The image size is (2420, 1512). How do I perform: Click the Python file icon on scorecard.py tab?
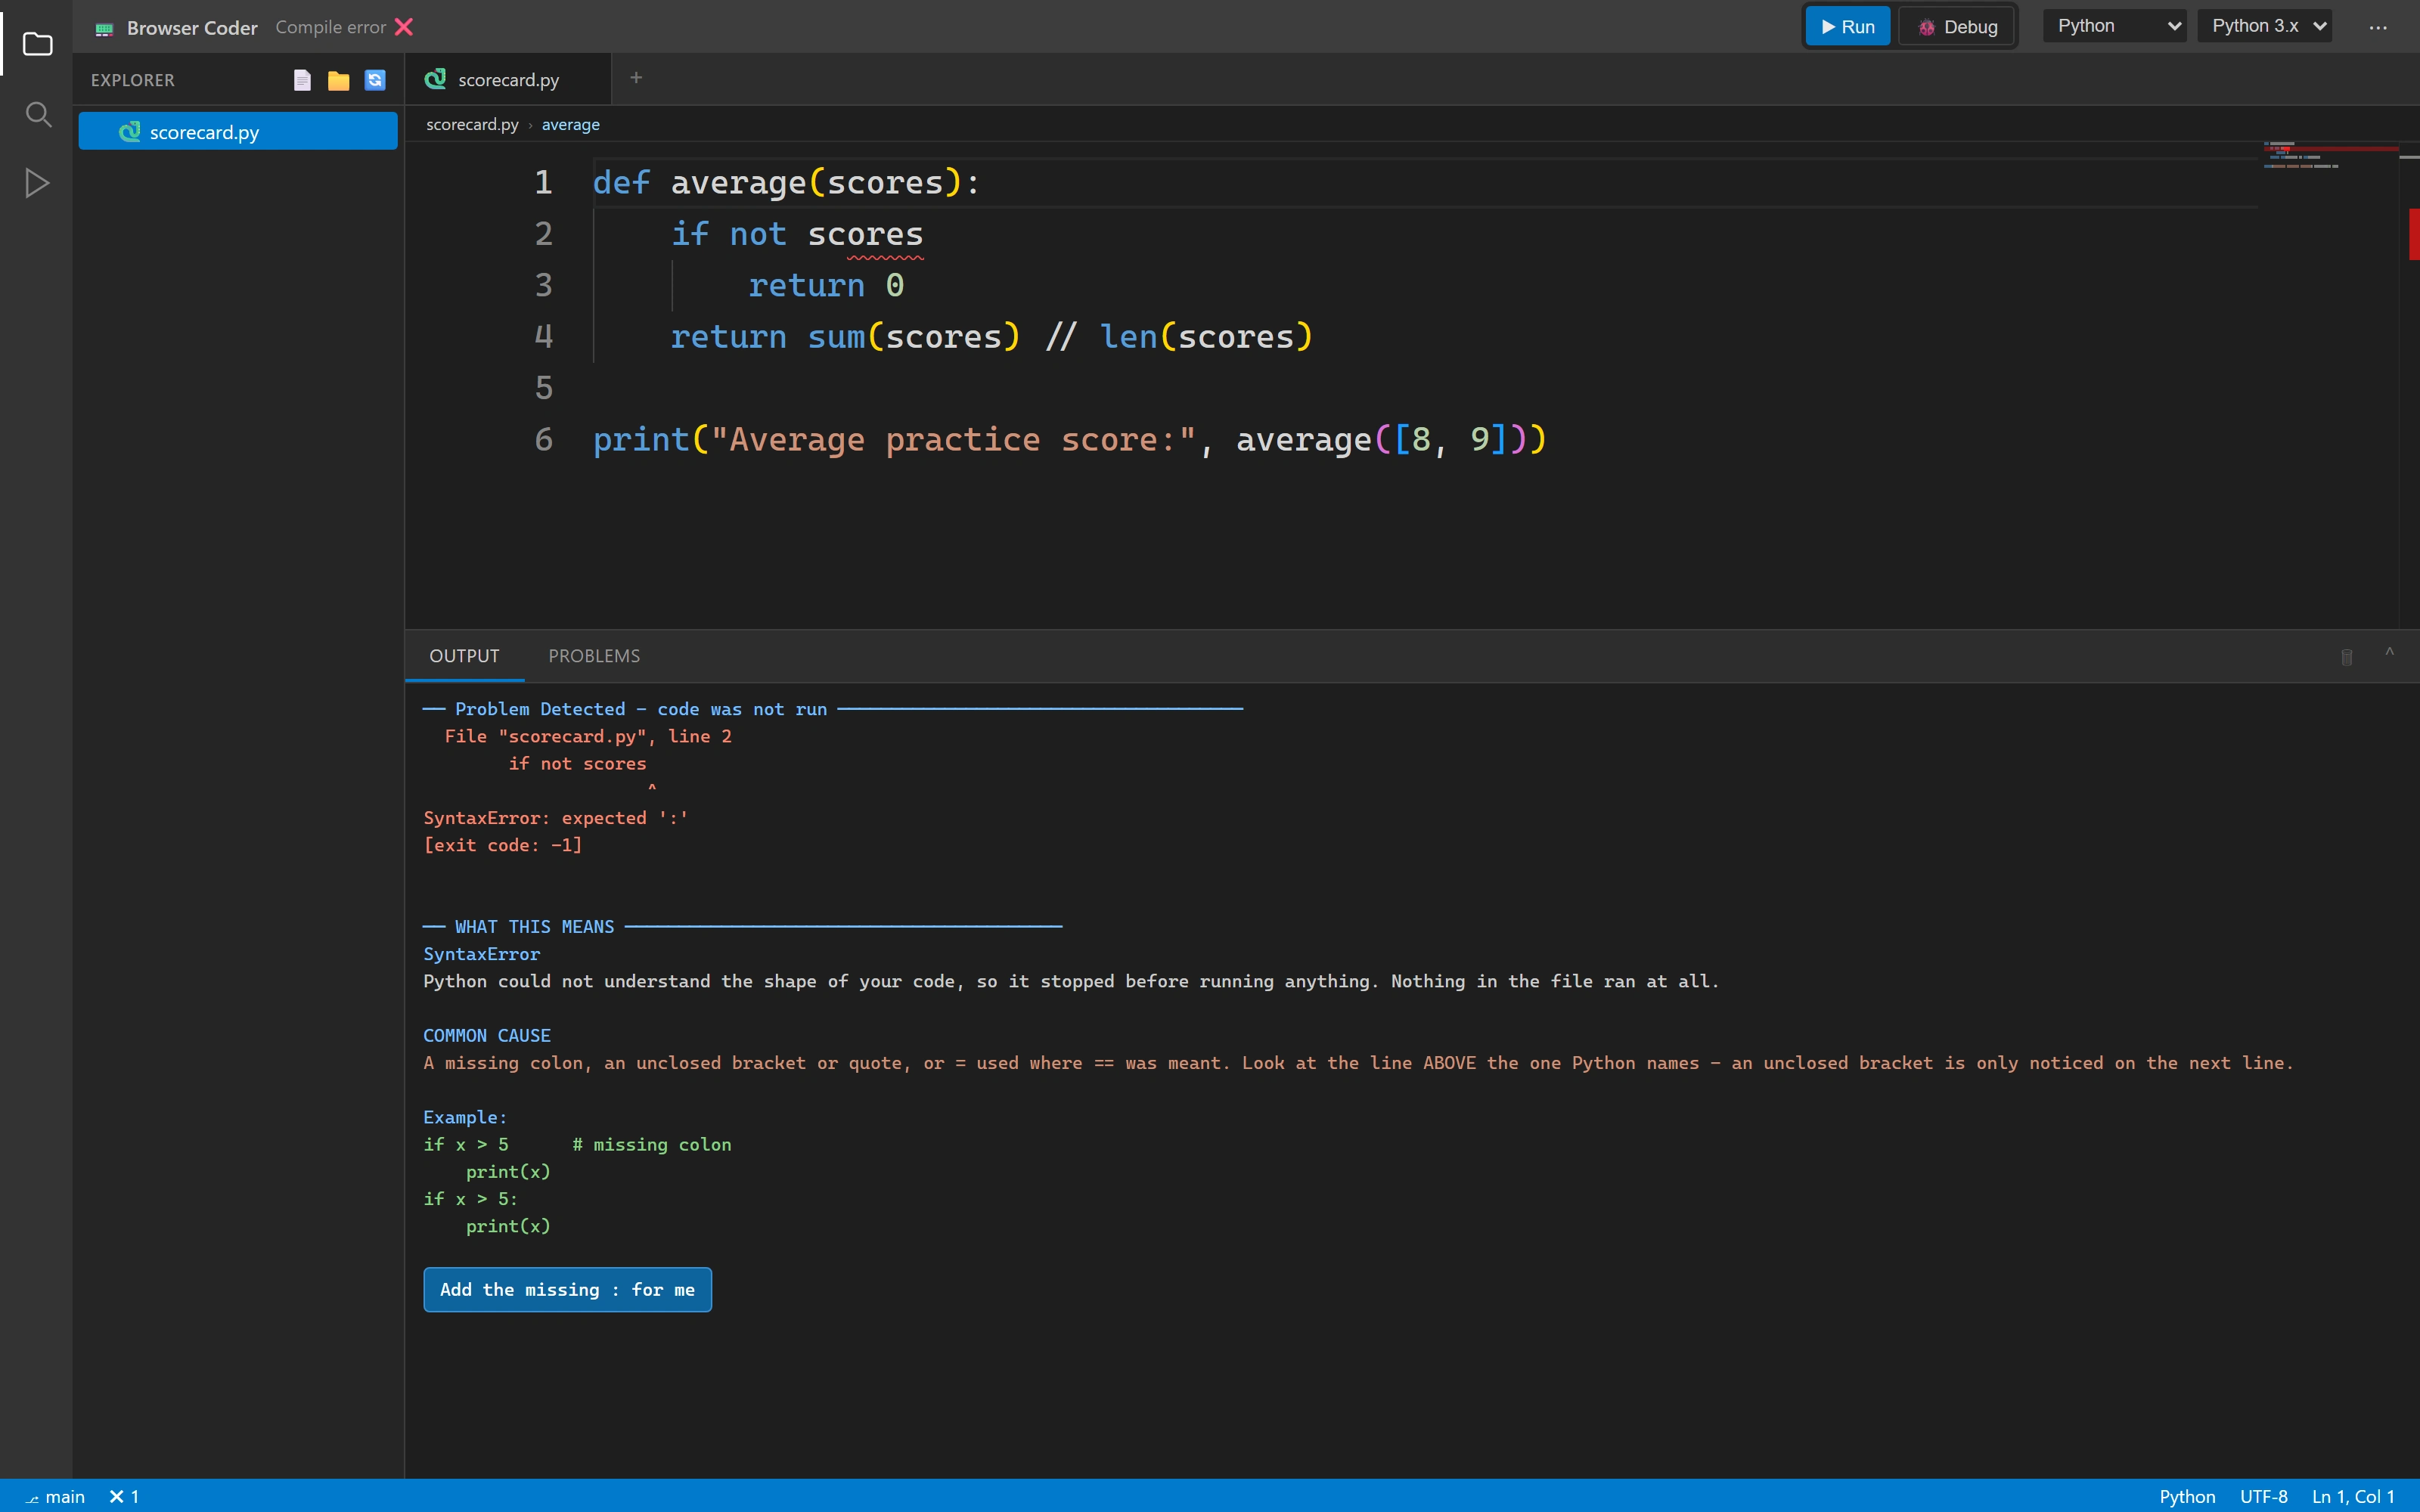click(435, 79)
